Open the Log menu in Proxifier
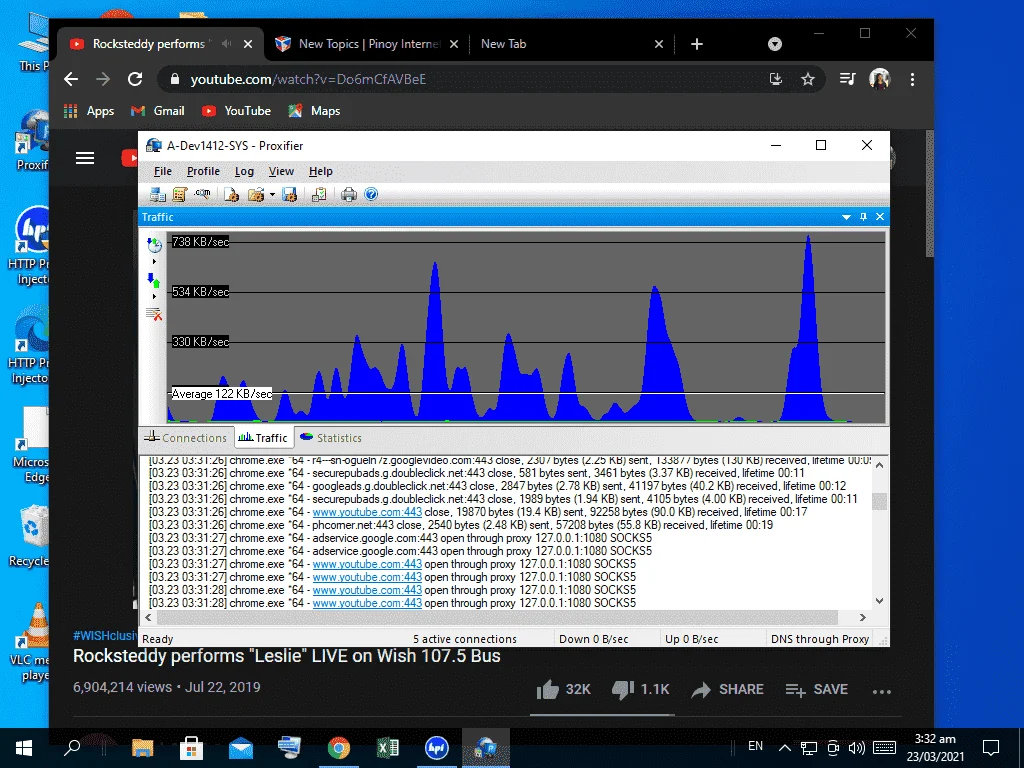 click(x=244, y=171)
